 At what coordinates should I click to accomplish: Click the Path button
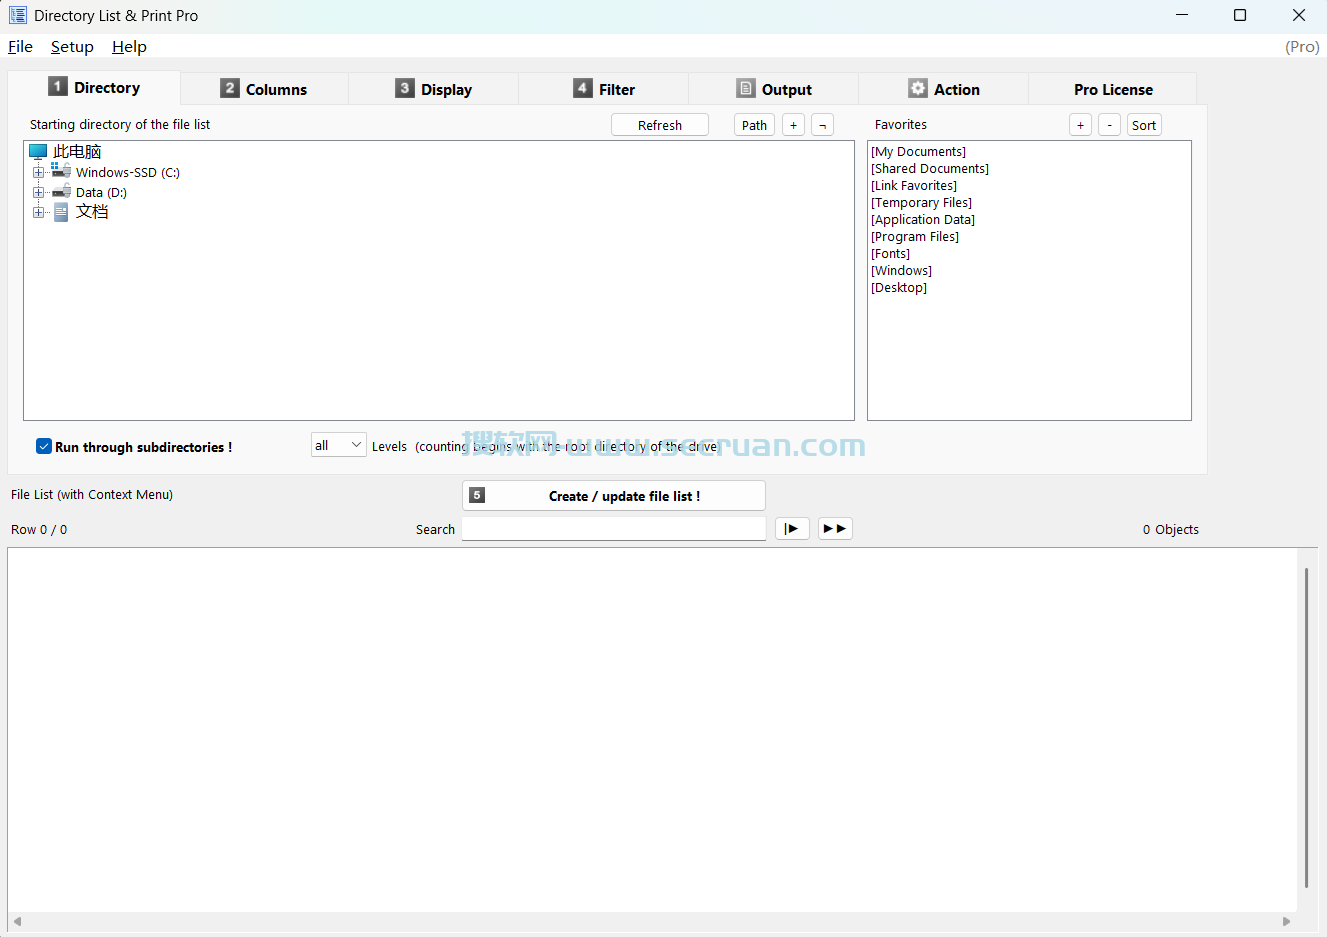tap(754, 125)
